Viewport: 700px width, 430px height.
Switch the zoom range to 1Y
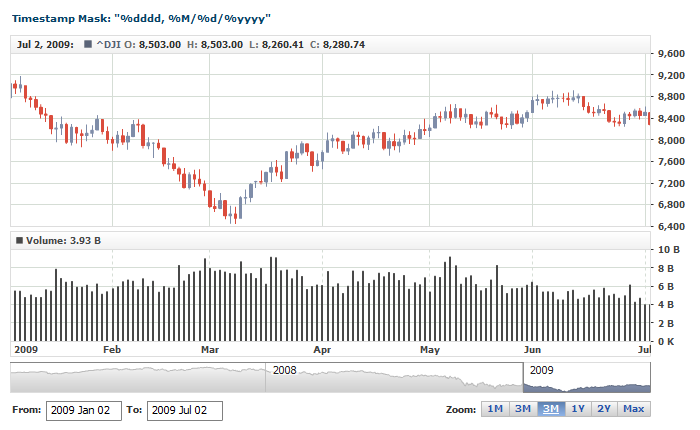coord(578,409)
